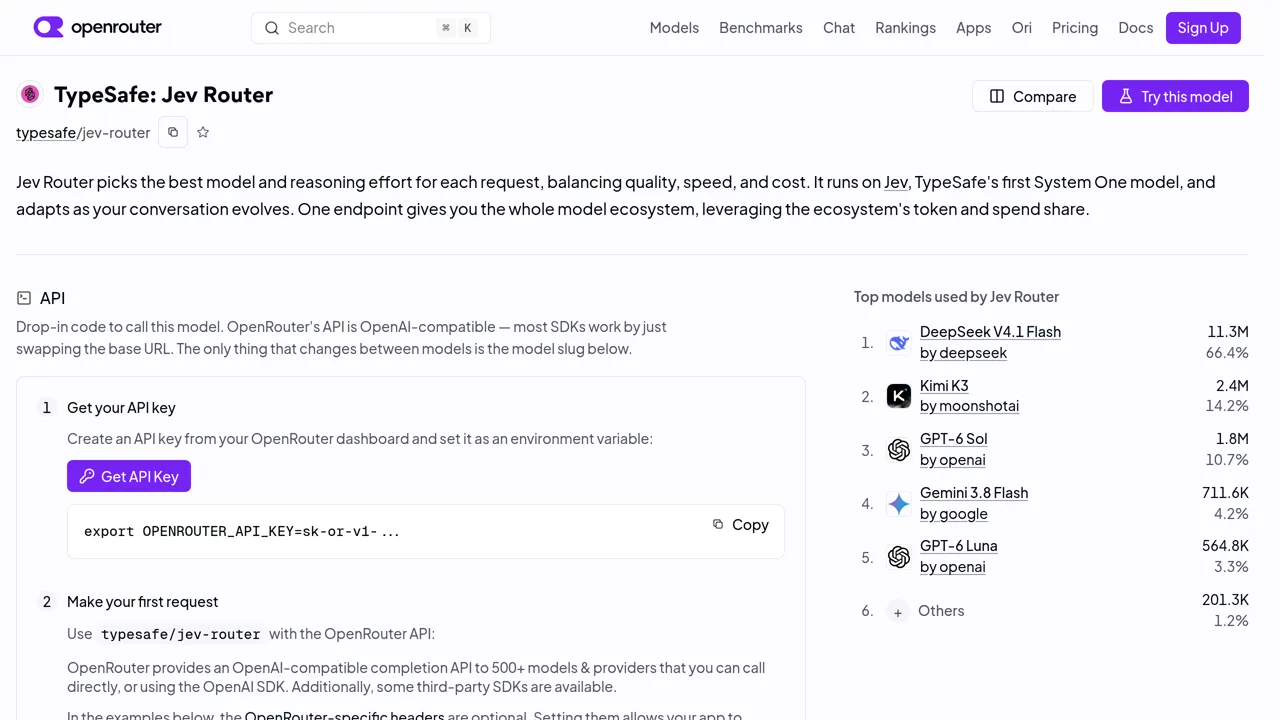Open the GPT-6 Sol model link
Screen dimensions: 1280x720
953,439
